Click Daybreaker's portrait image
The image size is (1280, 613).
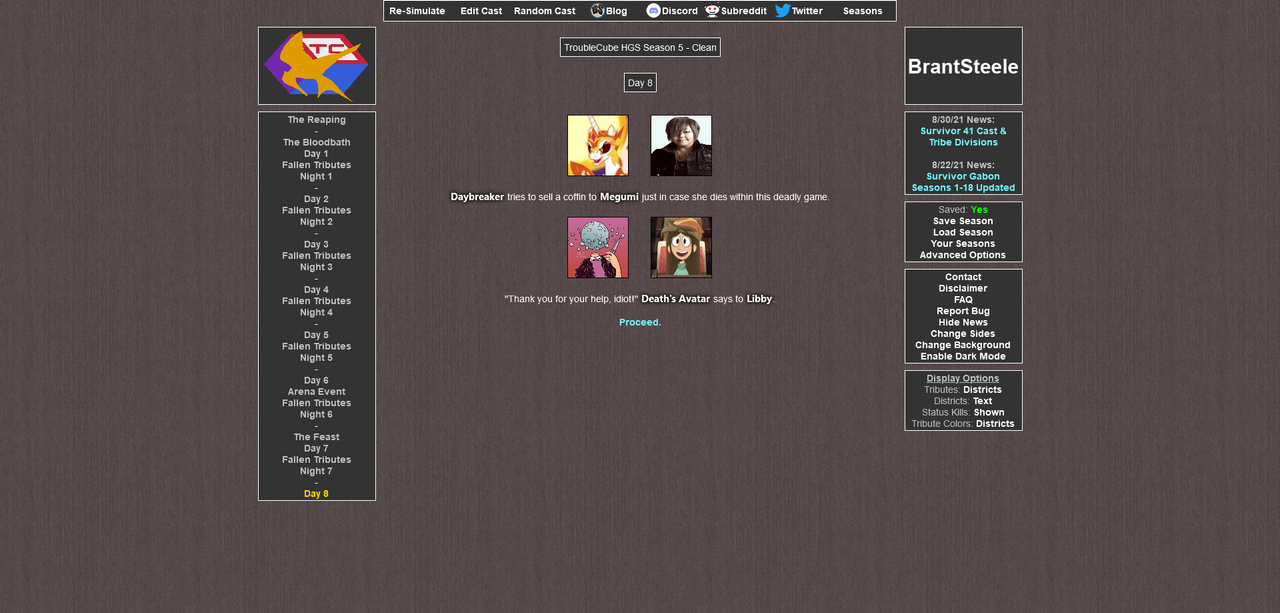click(x=598, y=146)
